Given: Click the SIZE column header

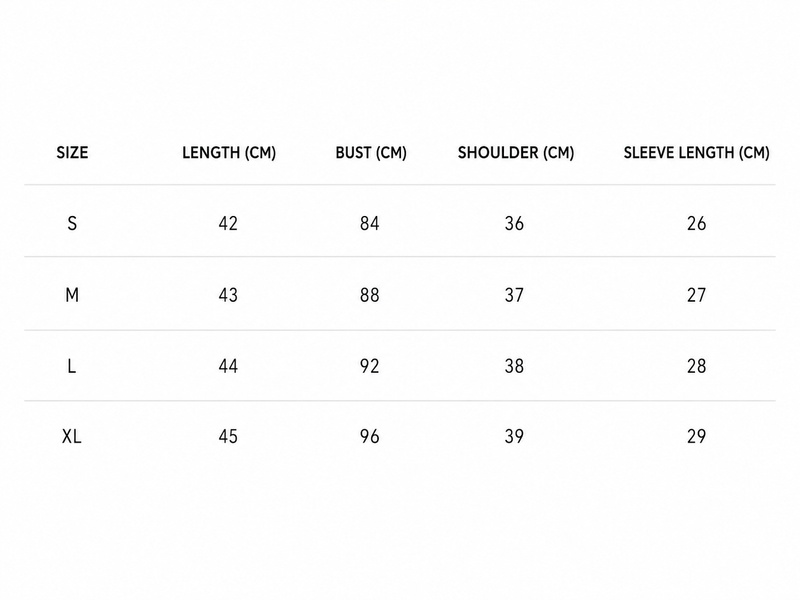Looking at the screenshot, I should tap(72, 153).
